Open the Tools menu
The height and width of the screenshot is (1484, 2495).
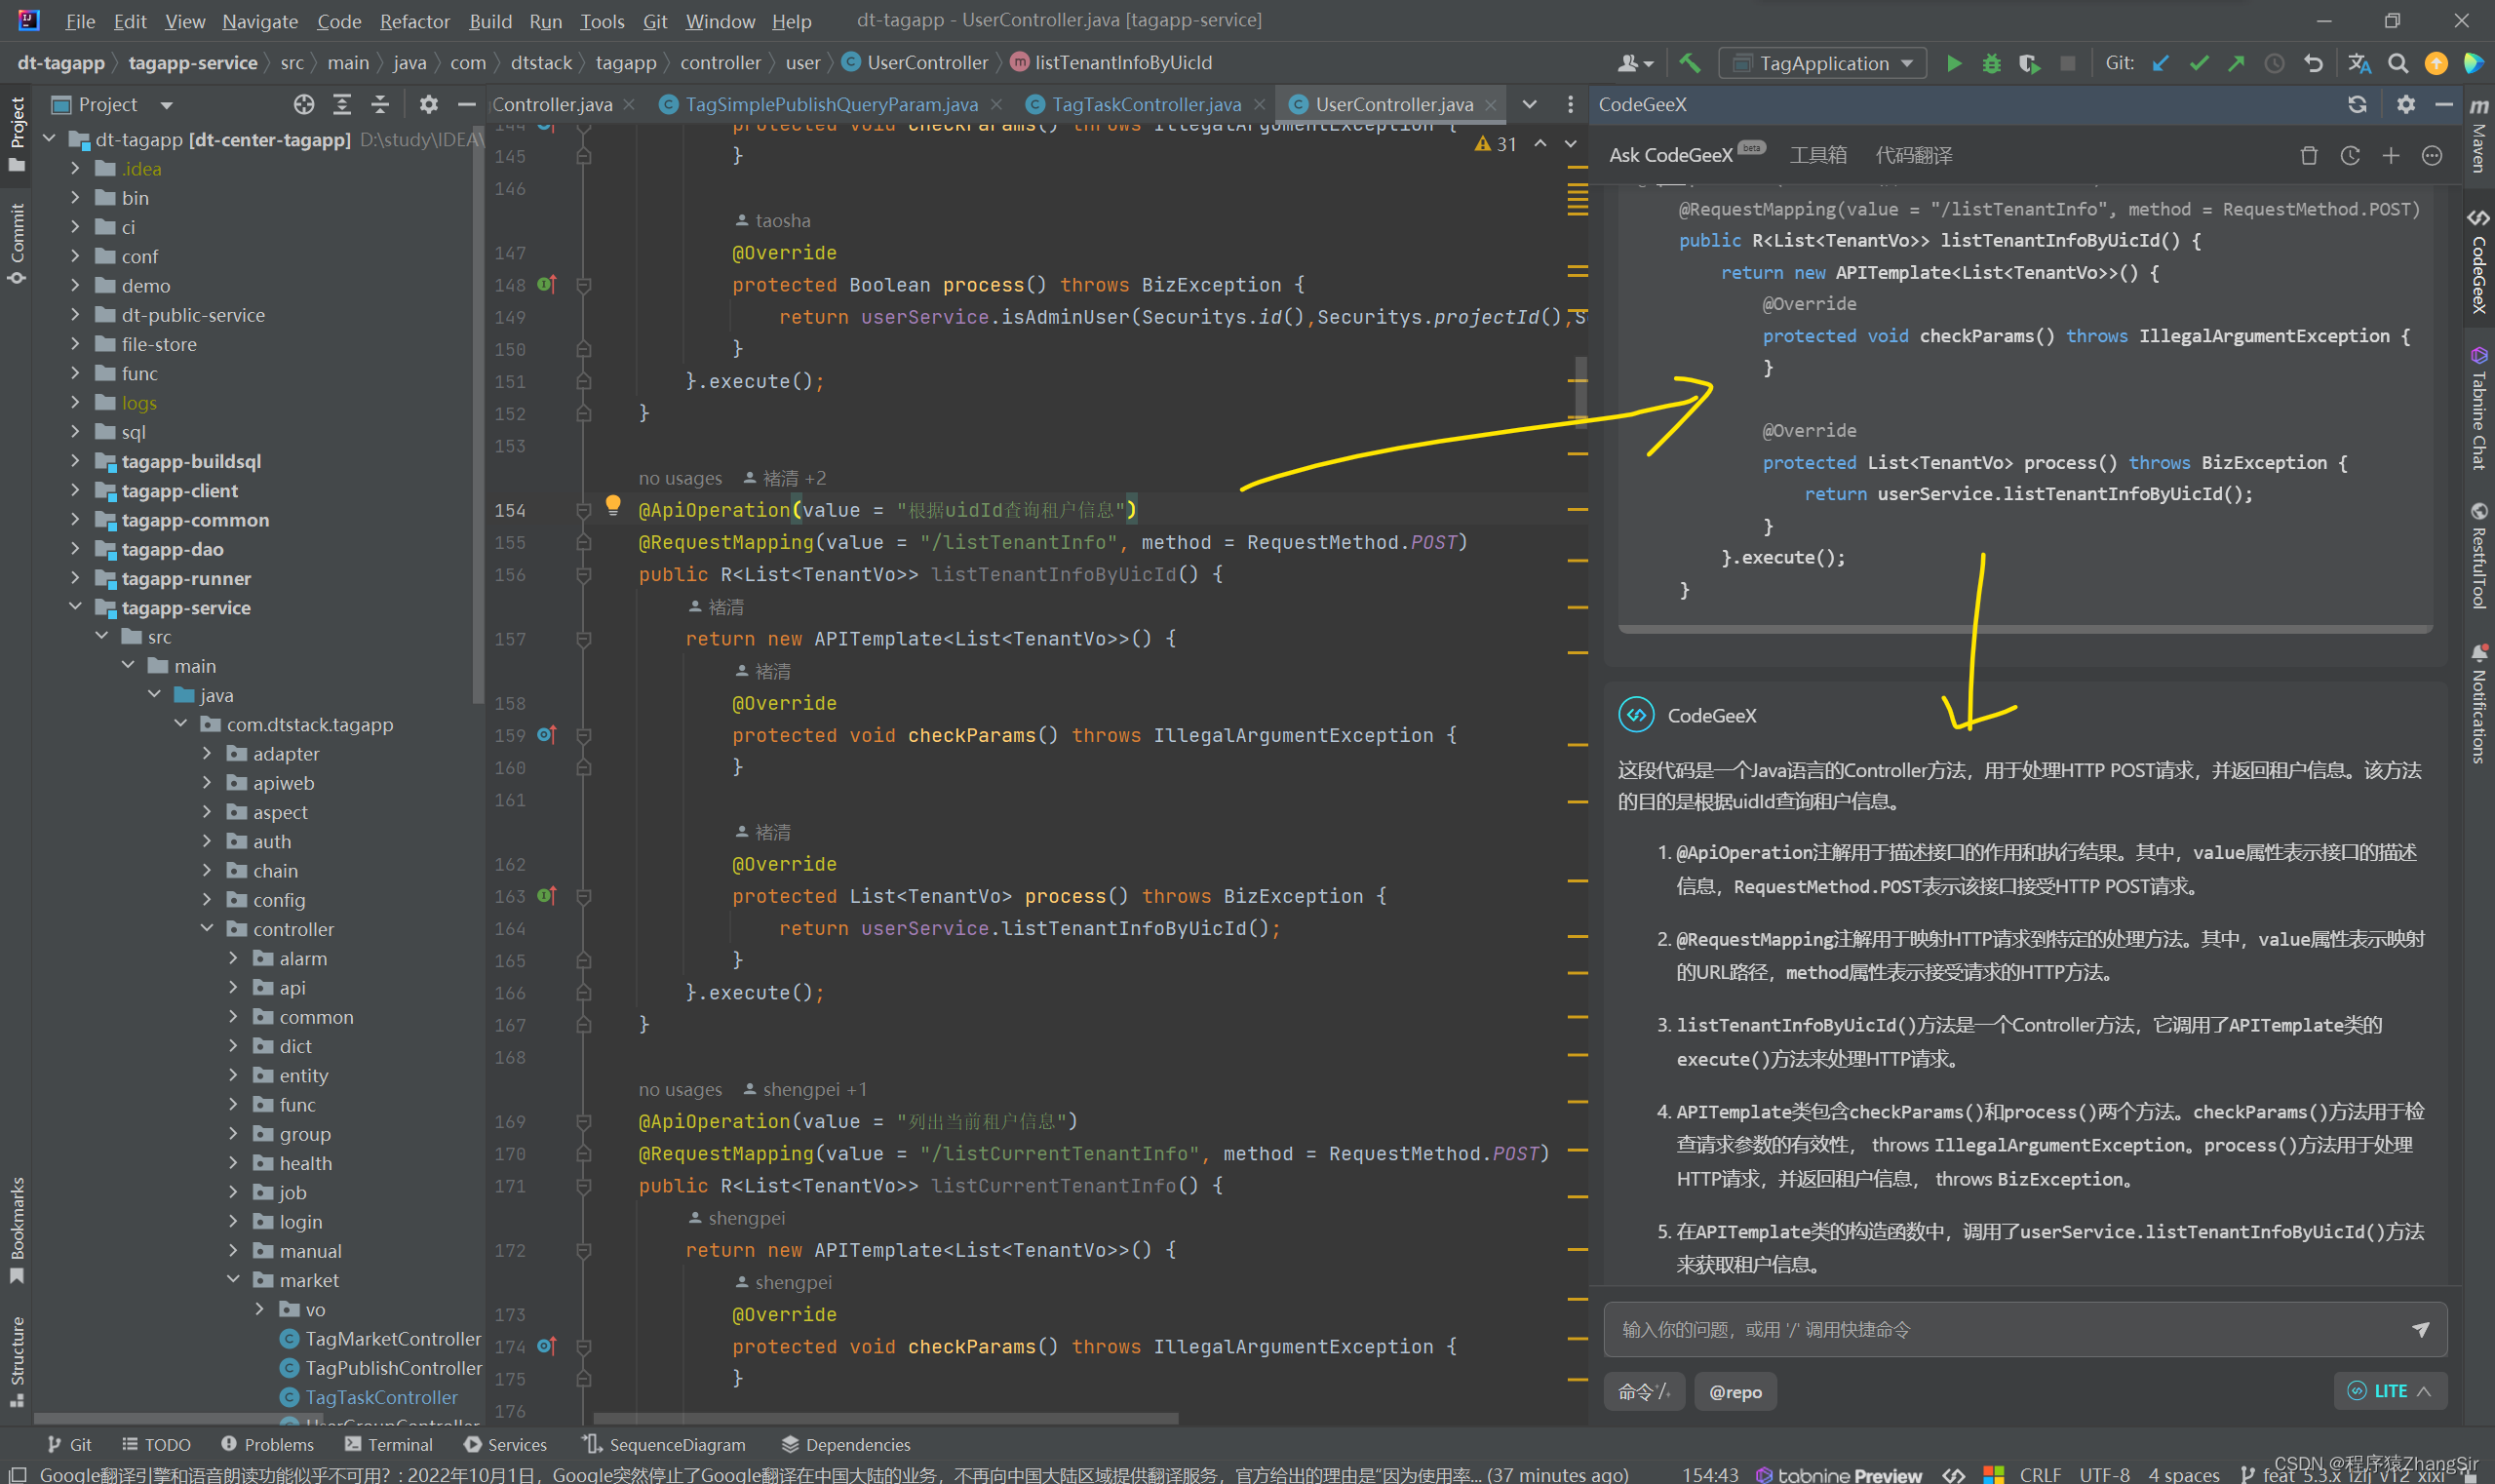[x=602, y=21]
